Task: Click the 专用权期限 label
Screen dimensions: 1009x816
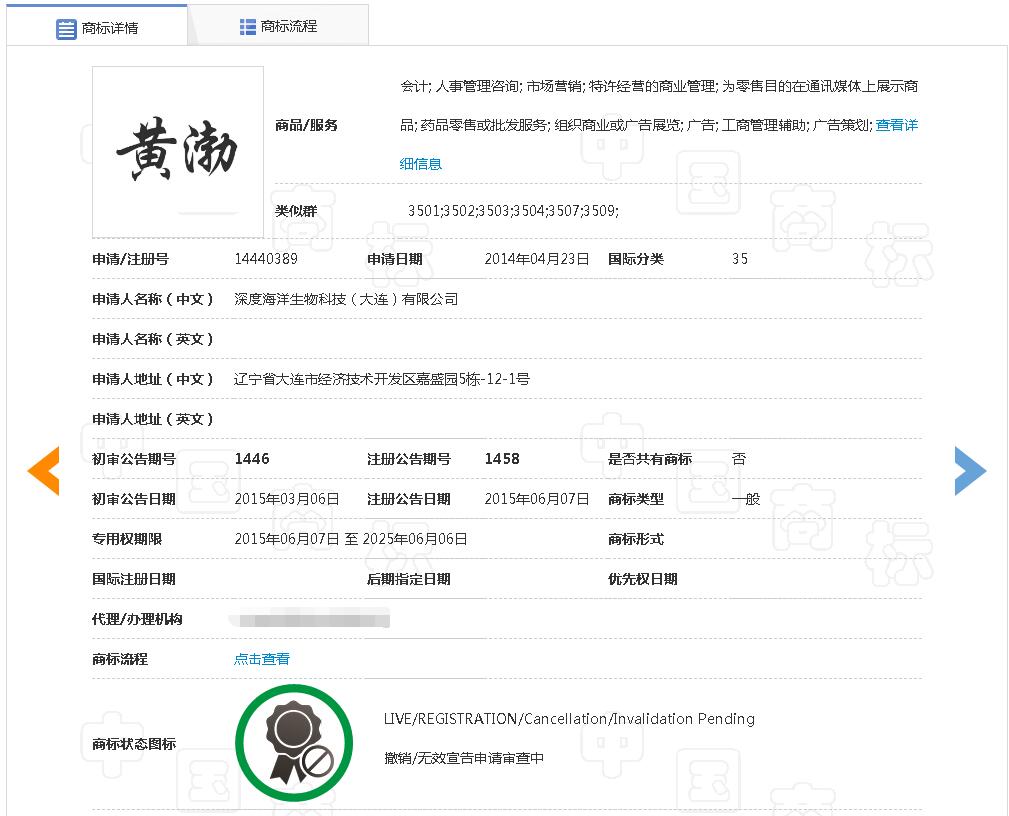Action: (127, 539)
